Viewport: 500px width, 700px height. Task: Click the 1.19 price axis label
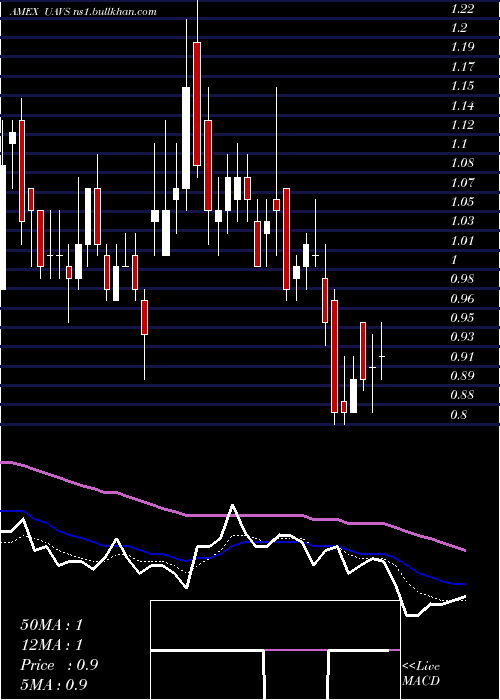[463, 47]
